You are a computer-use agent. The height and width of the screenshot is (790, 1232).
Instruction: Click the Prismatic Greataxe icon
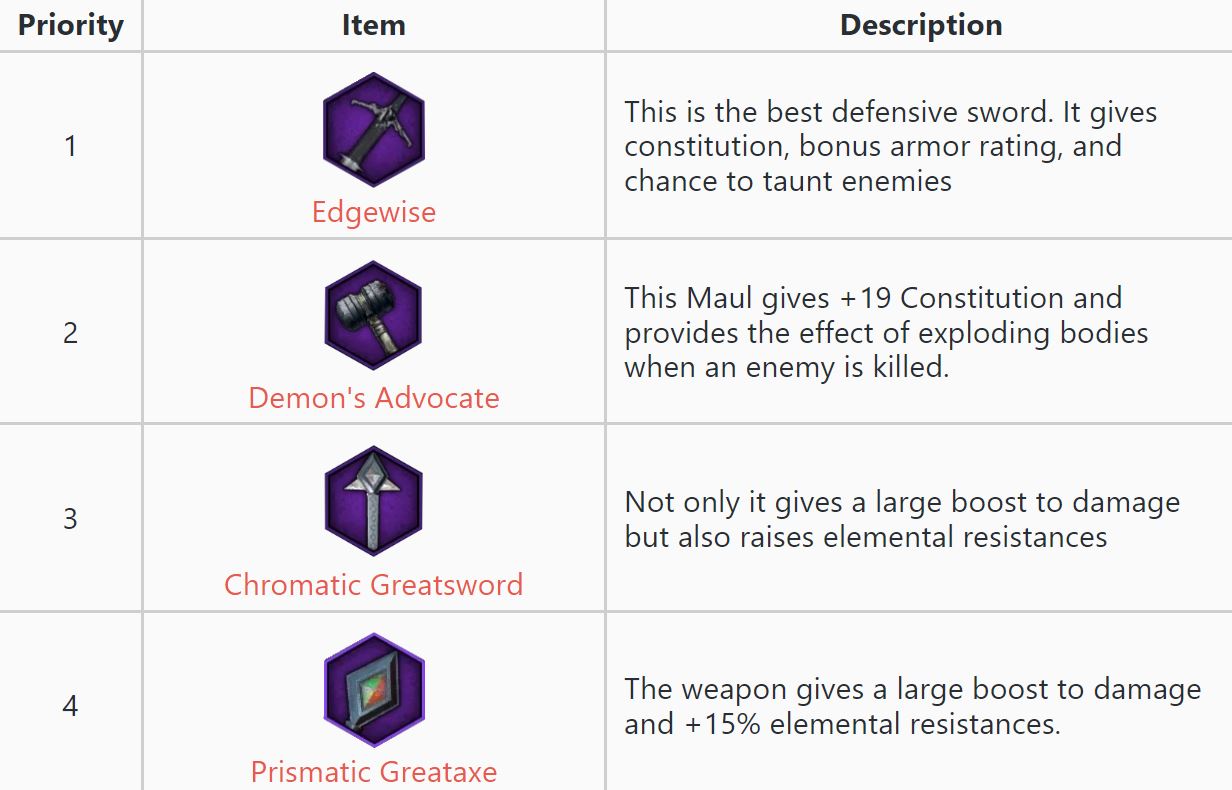(374, 689)
